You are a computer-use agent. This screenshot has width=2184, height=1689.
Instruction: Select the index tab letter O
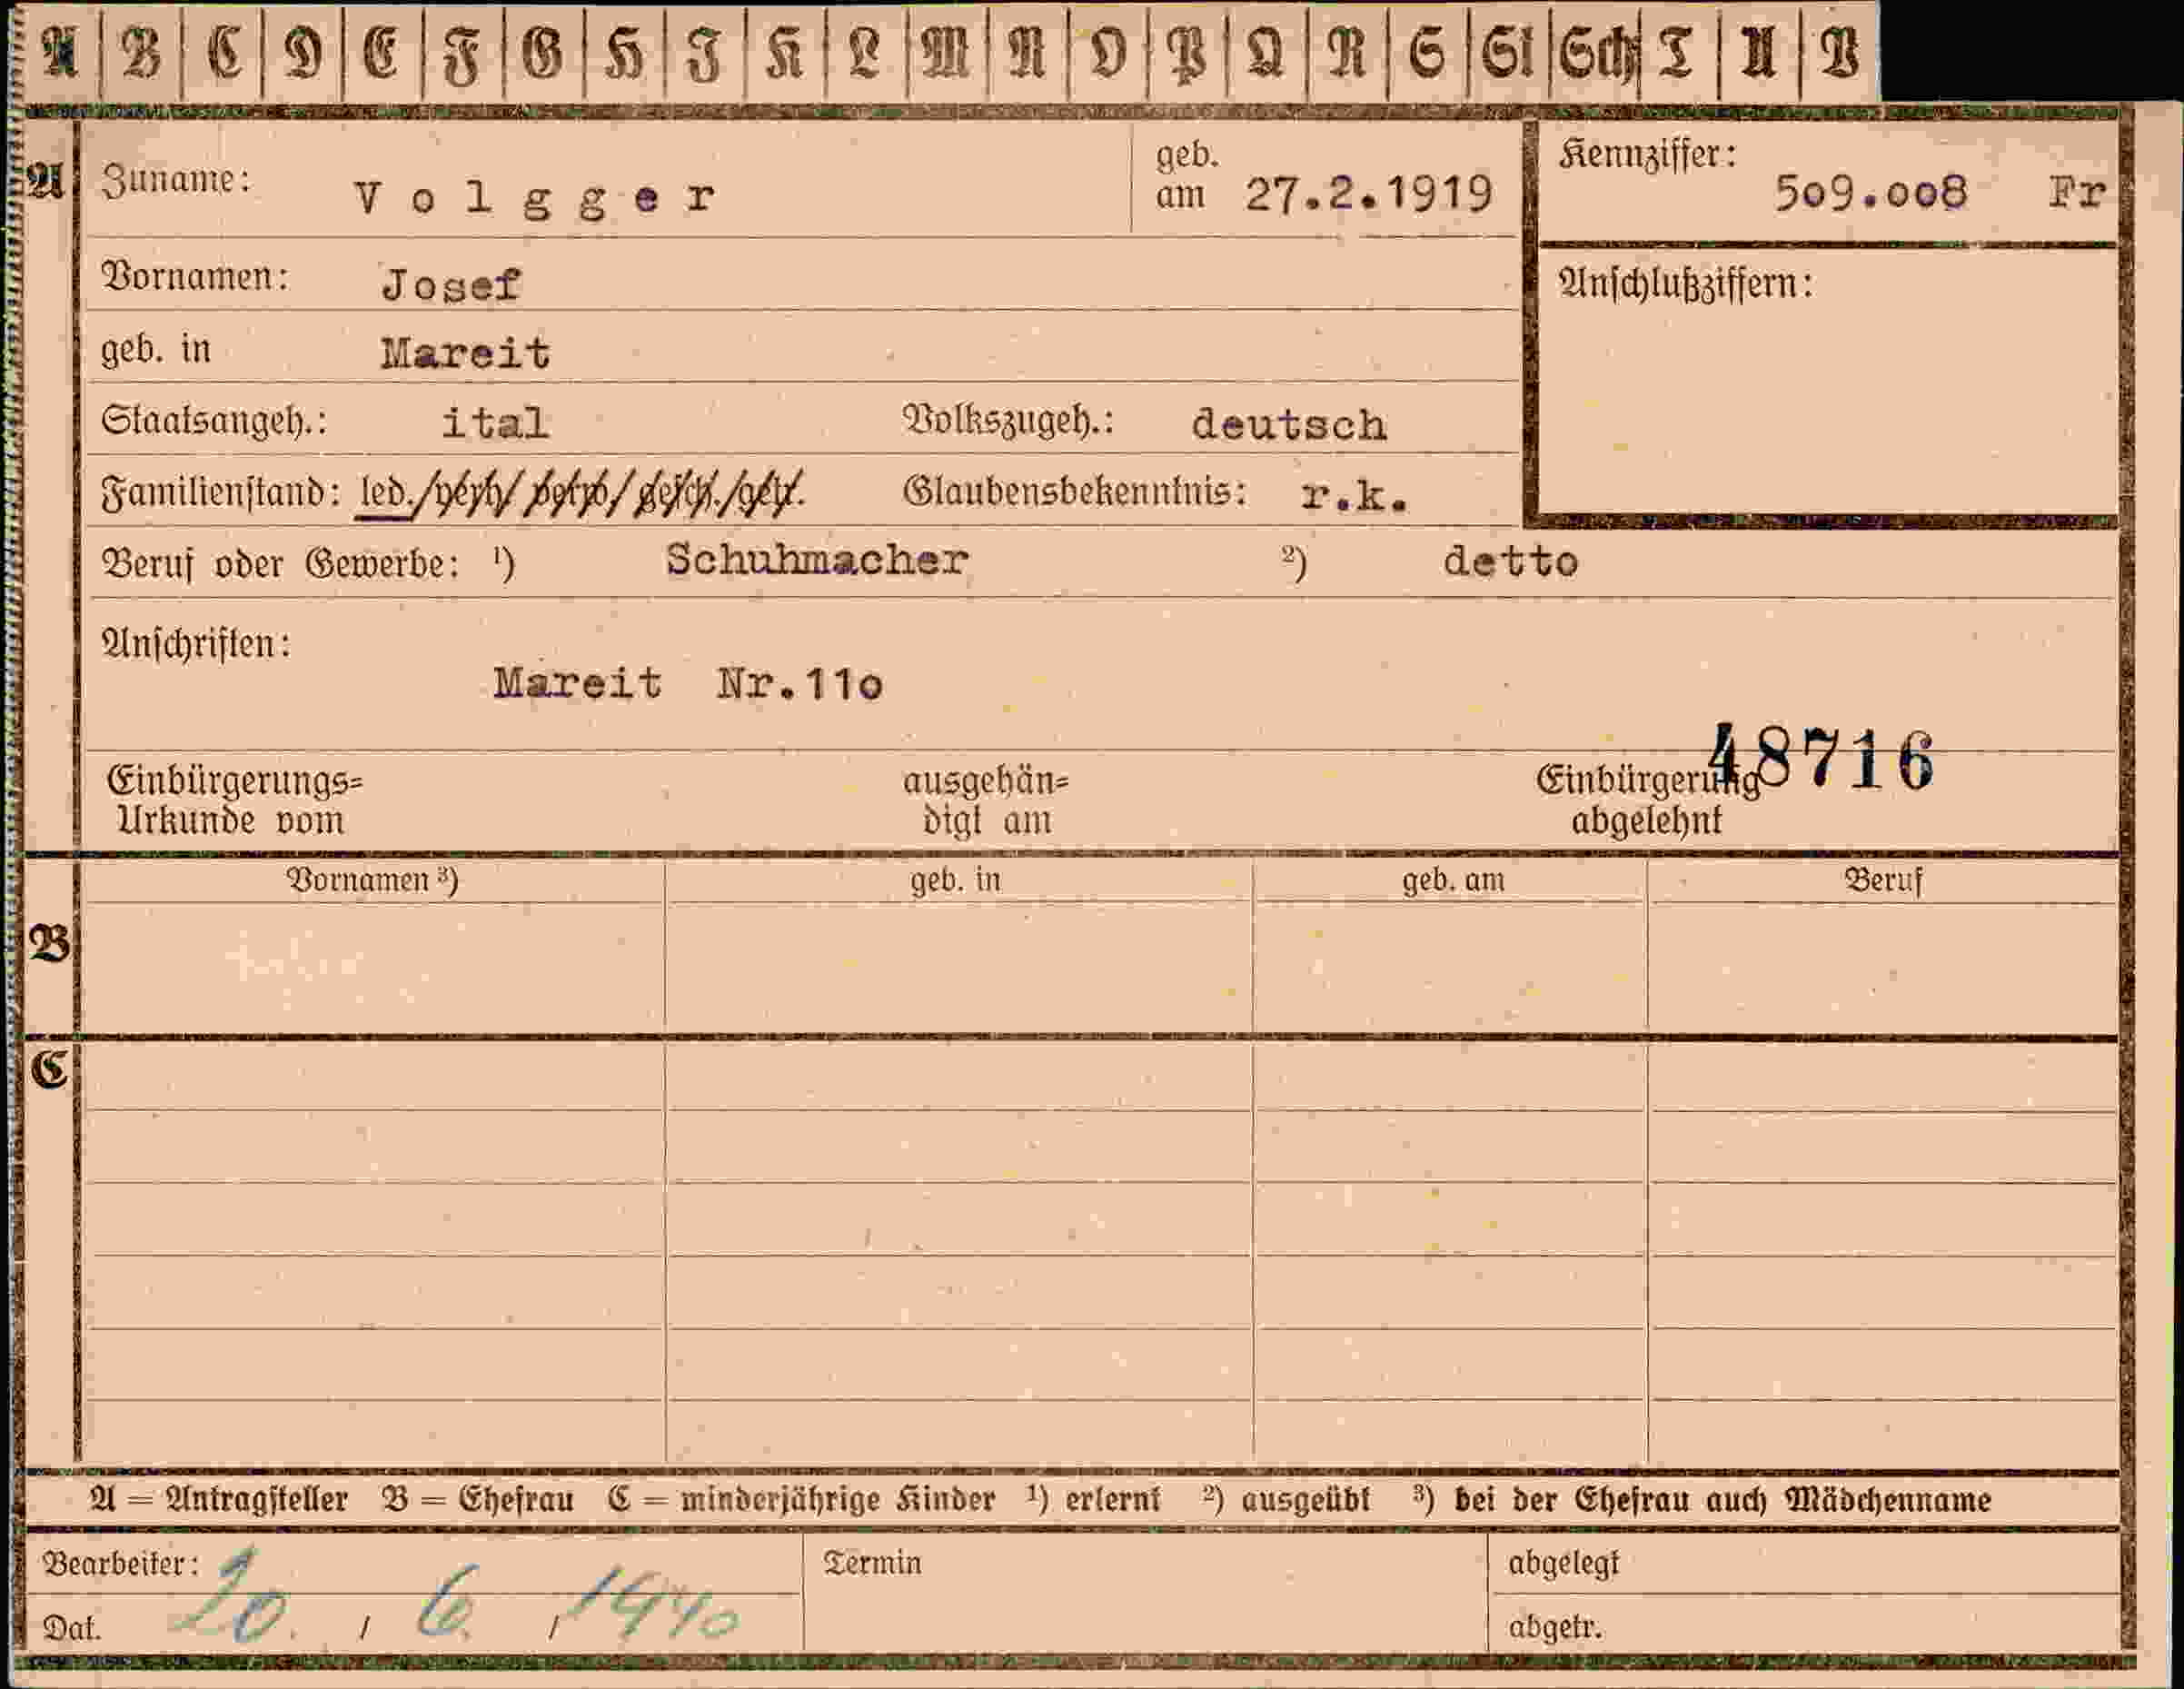tap(1107, 52)
